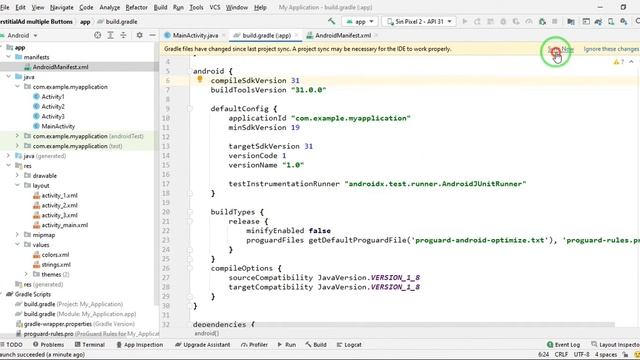Click the warning indicator in editor corner
Image resolution: width=640 pixels, height=360 pixels.
[618, 62]
